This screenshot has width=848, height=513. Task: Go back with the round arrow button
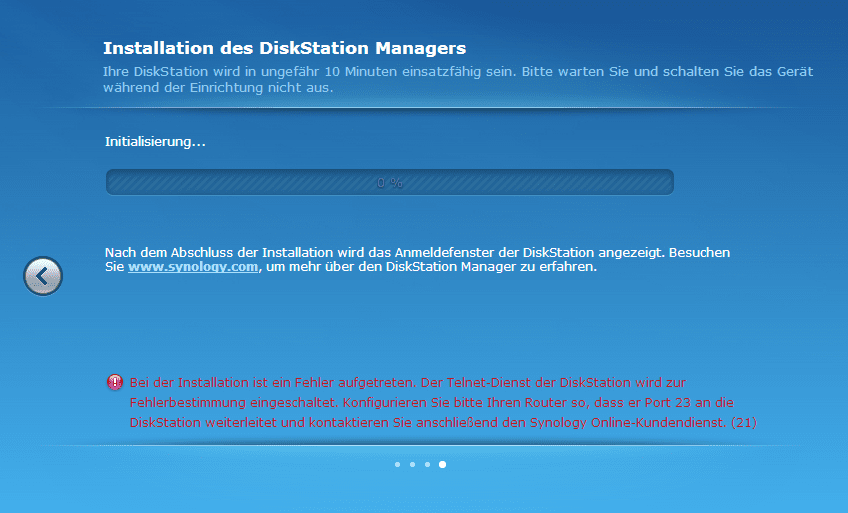click(x=43, y=276)
